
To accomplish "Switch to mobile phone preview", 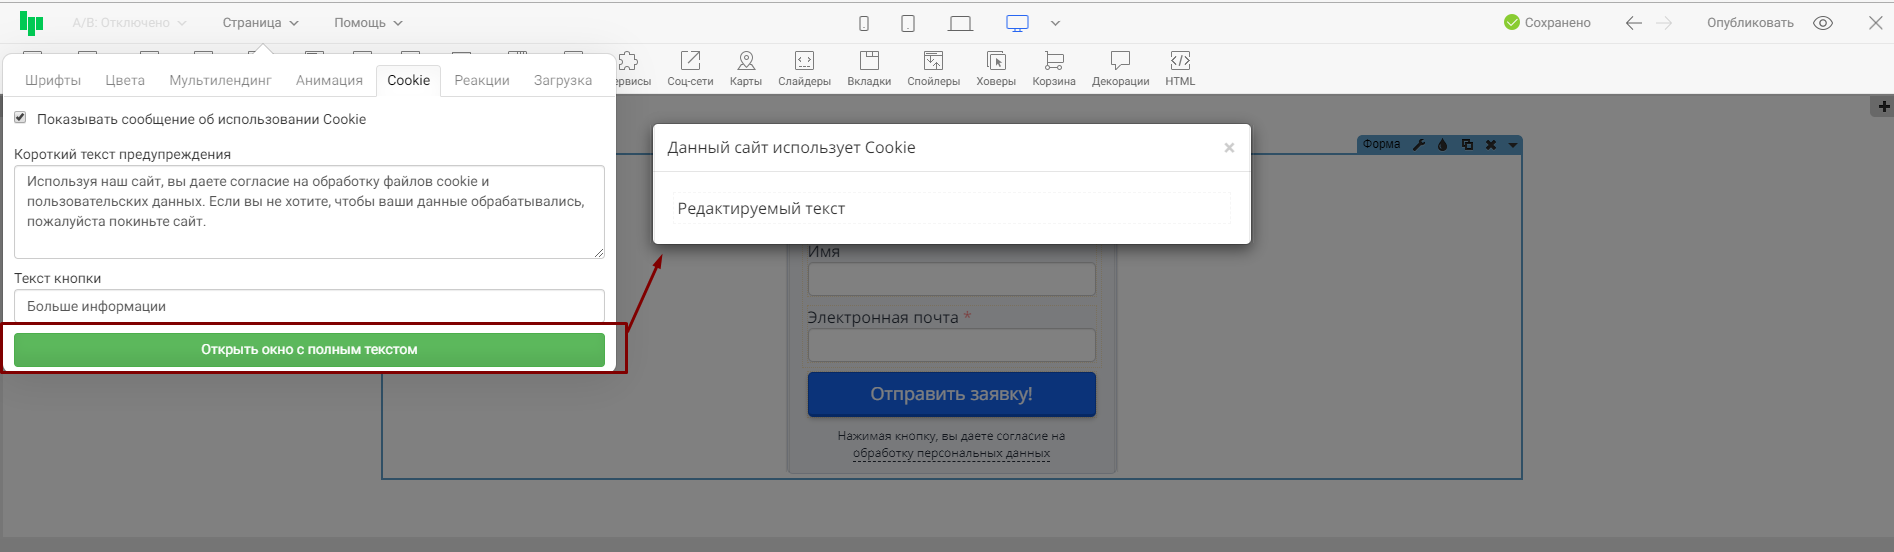I will click(864, 23).
